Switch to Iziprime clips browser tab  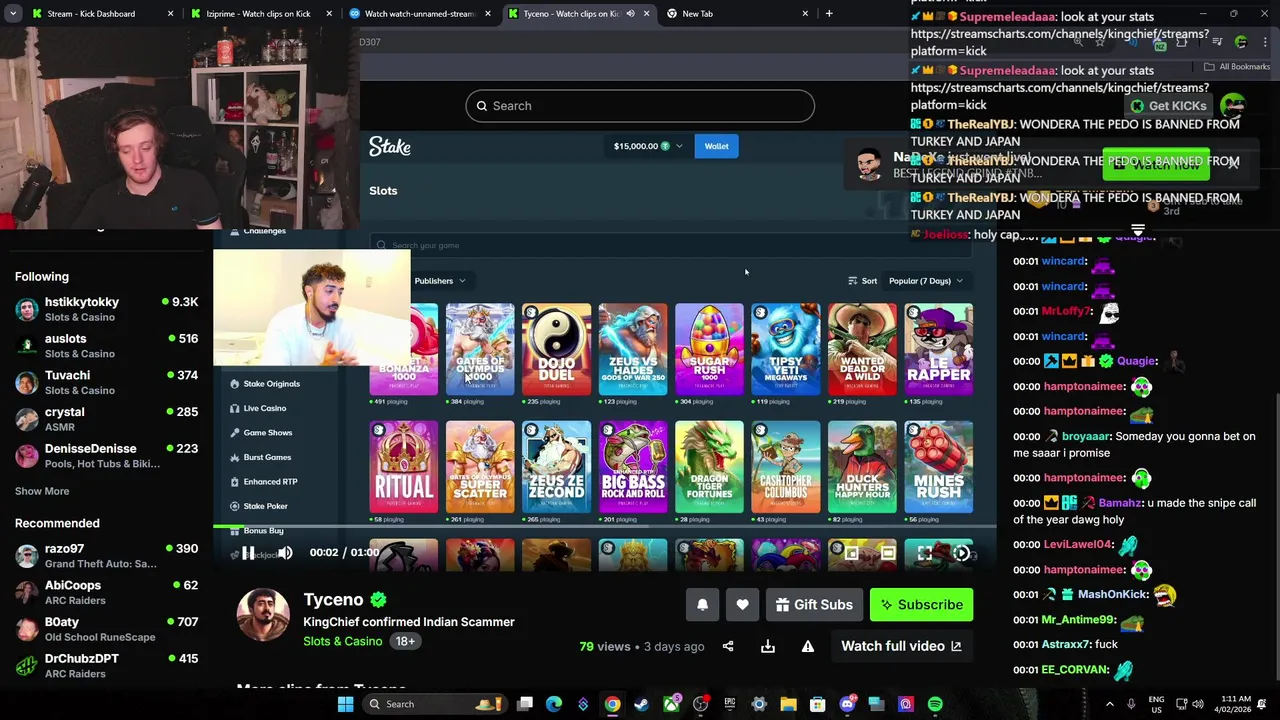point(258,14)
